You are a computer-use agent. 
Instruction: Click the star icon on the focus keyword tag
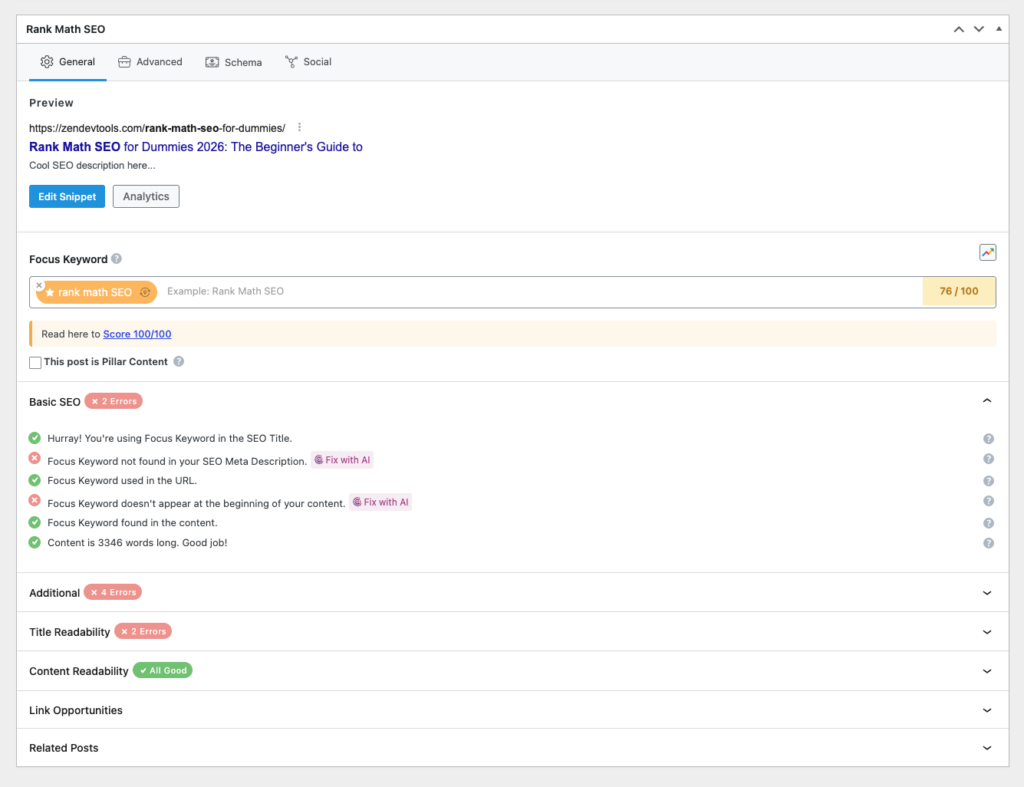50,292
